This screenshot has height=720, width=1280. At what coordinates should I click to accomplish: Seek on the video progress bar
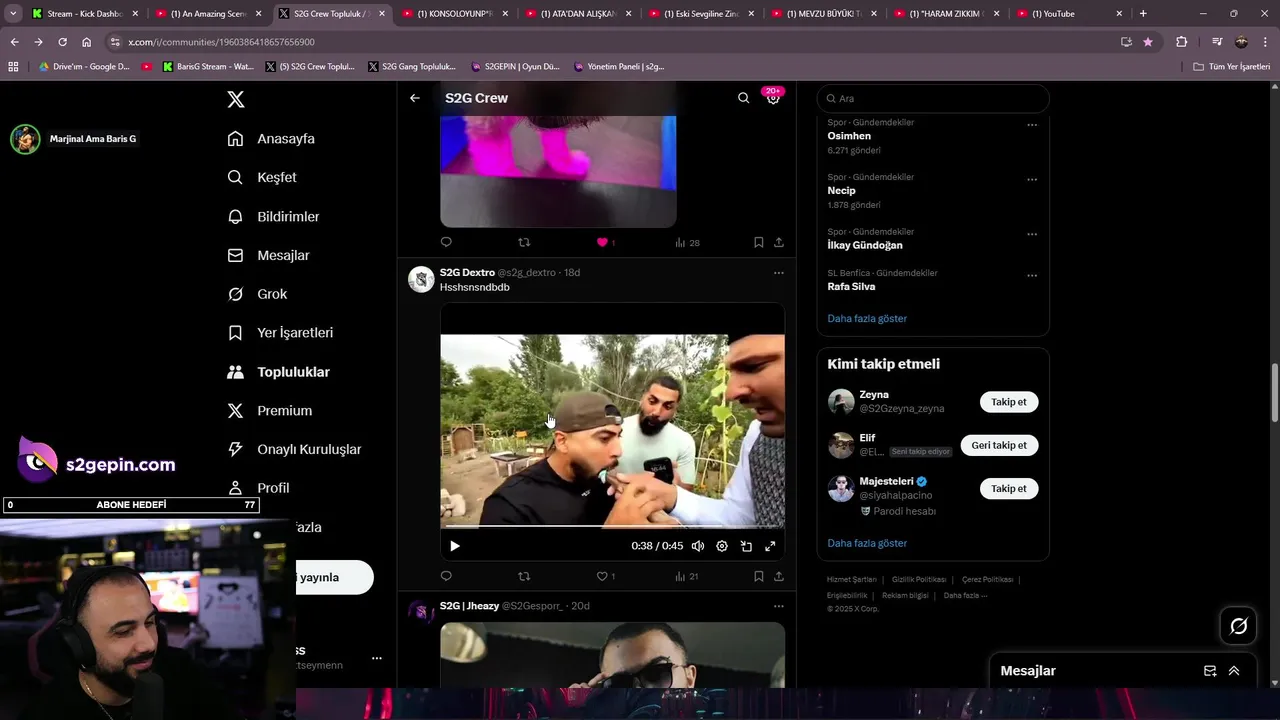point(612,526)
